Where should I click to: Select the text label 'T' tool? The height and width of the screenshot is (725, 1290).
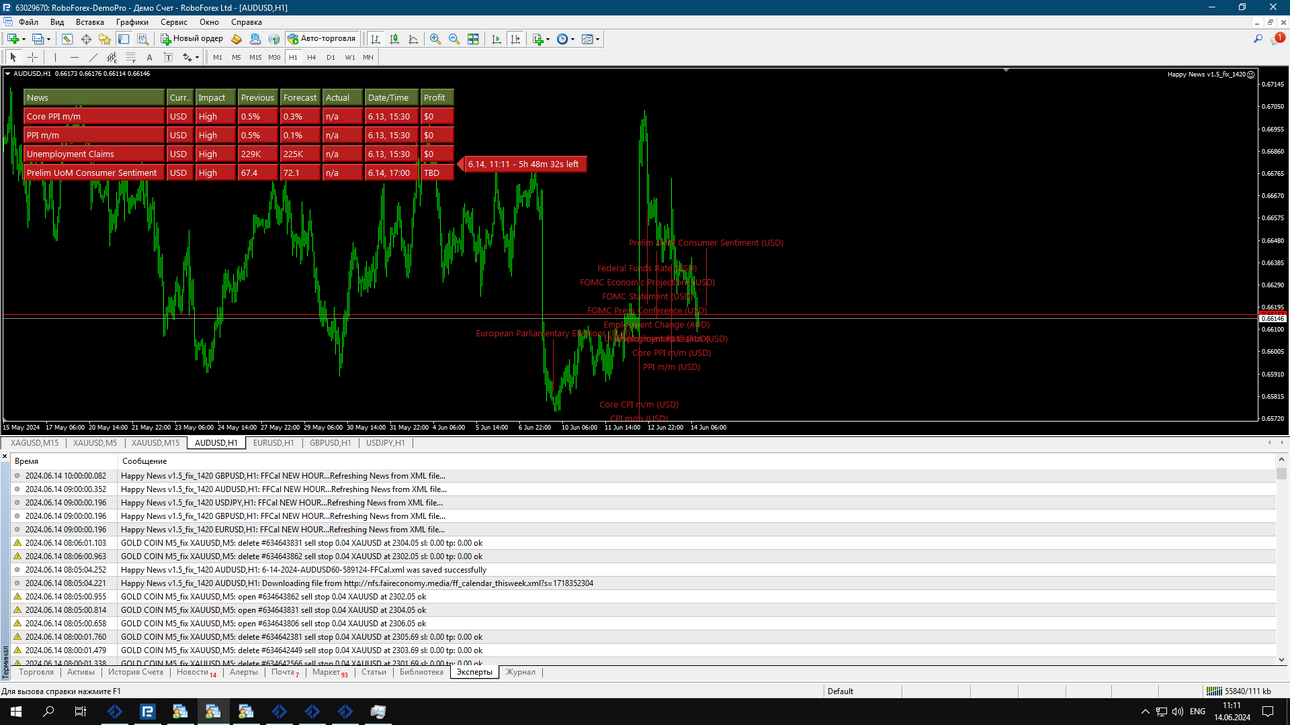pos(168,57)
